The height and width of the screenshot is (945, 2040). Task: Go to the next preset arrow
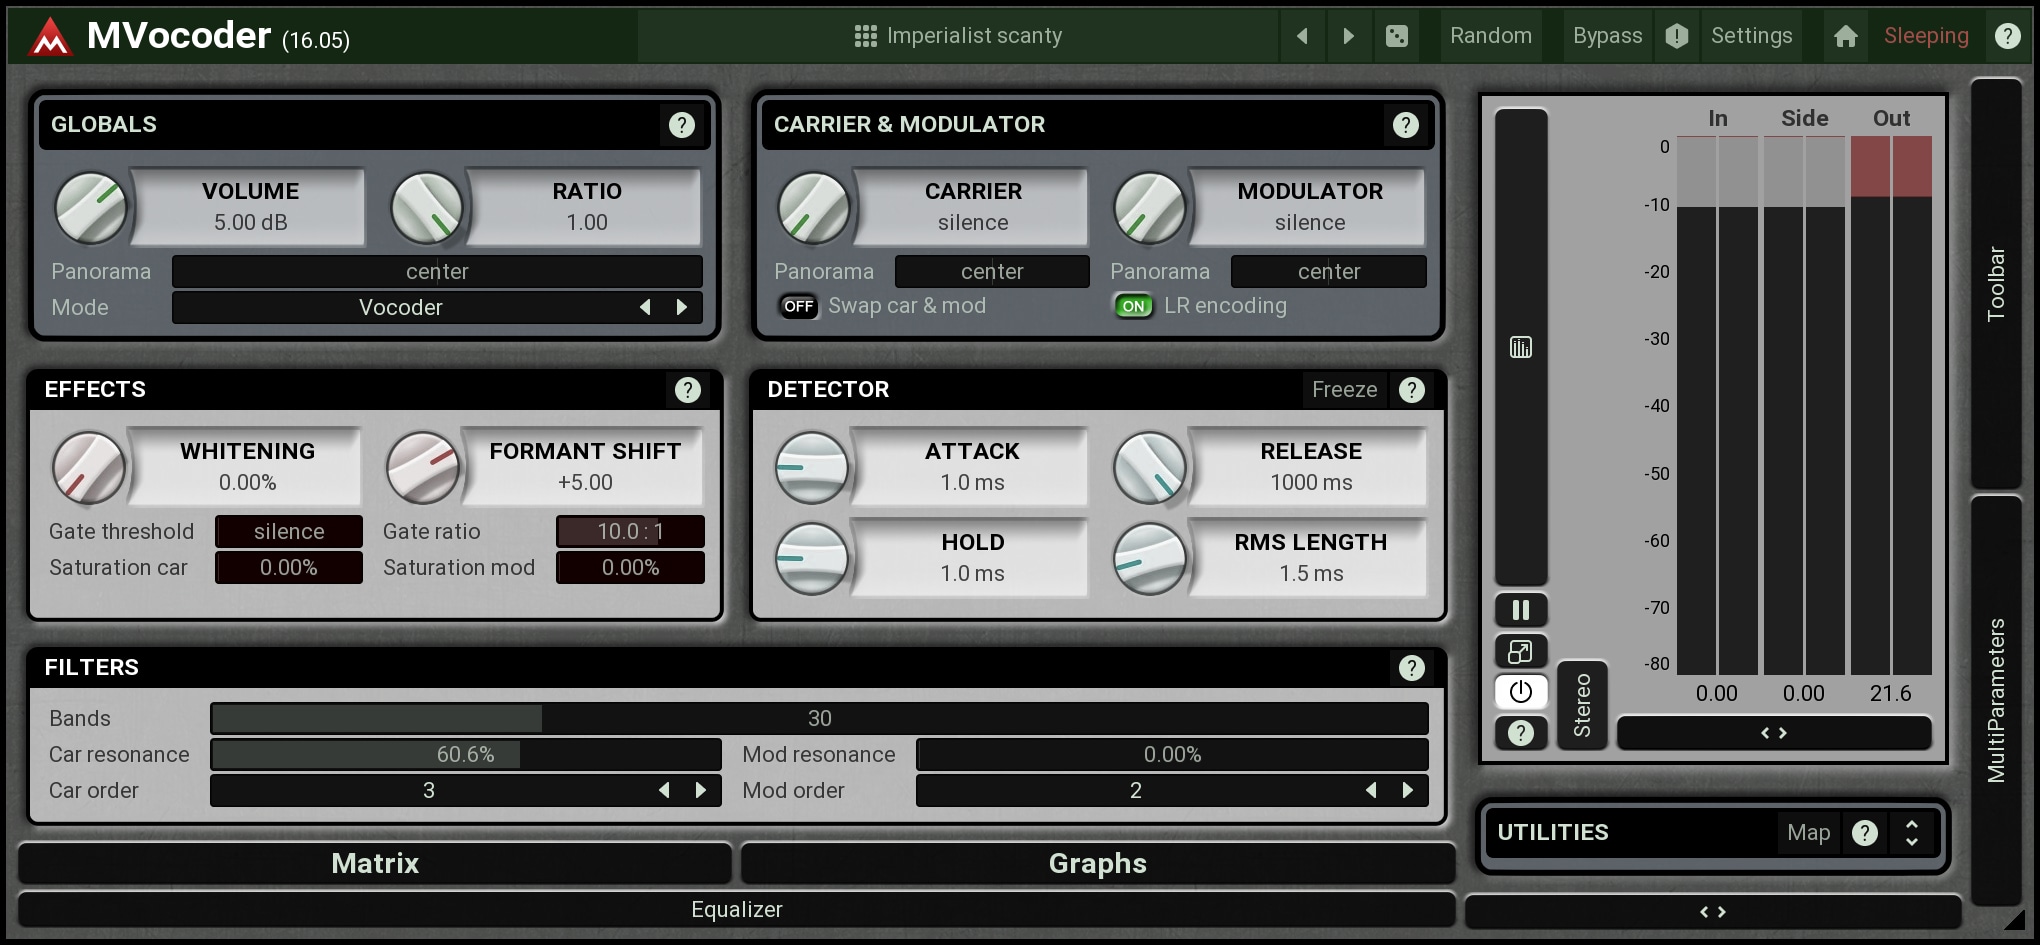pyautogui.click(x=1348, y=36)
